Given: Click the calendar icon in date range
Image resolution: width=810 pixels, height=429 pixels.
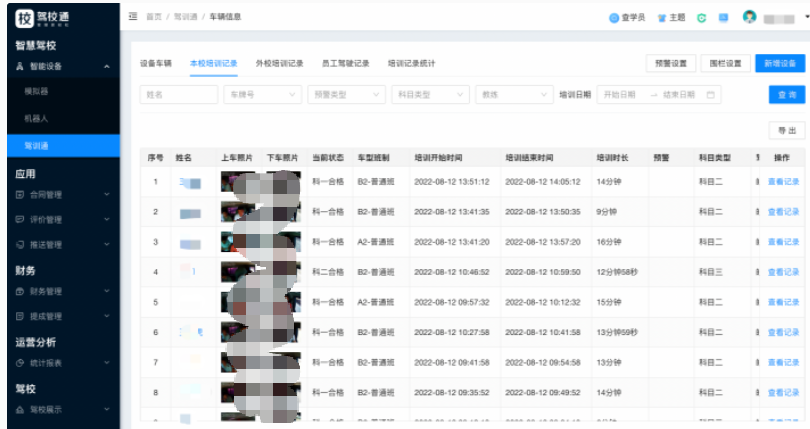Looking at the screenshot, I should click(711, 94).
